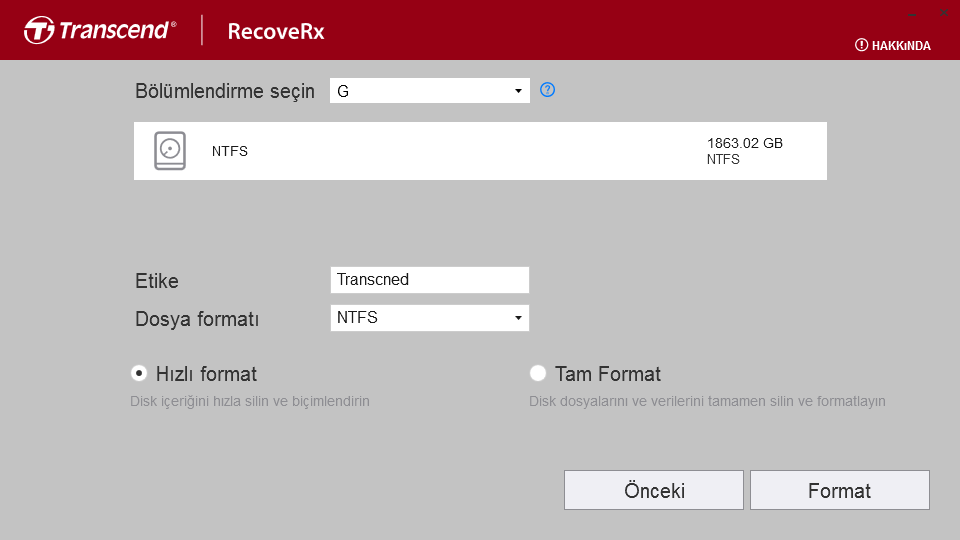Click the 1863.02 GB size text
The width and height of the screenshot is (960, 540).
click(745, 143)
